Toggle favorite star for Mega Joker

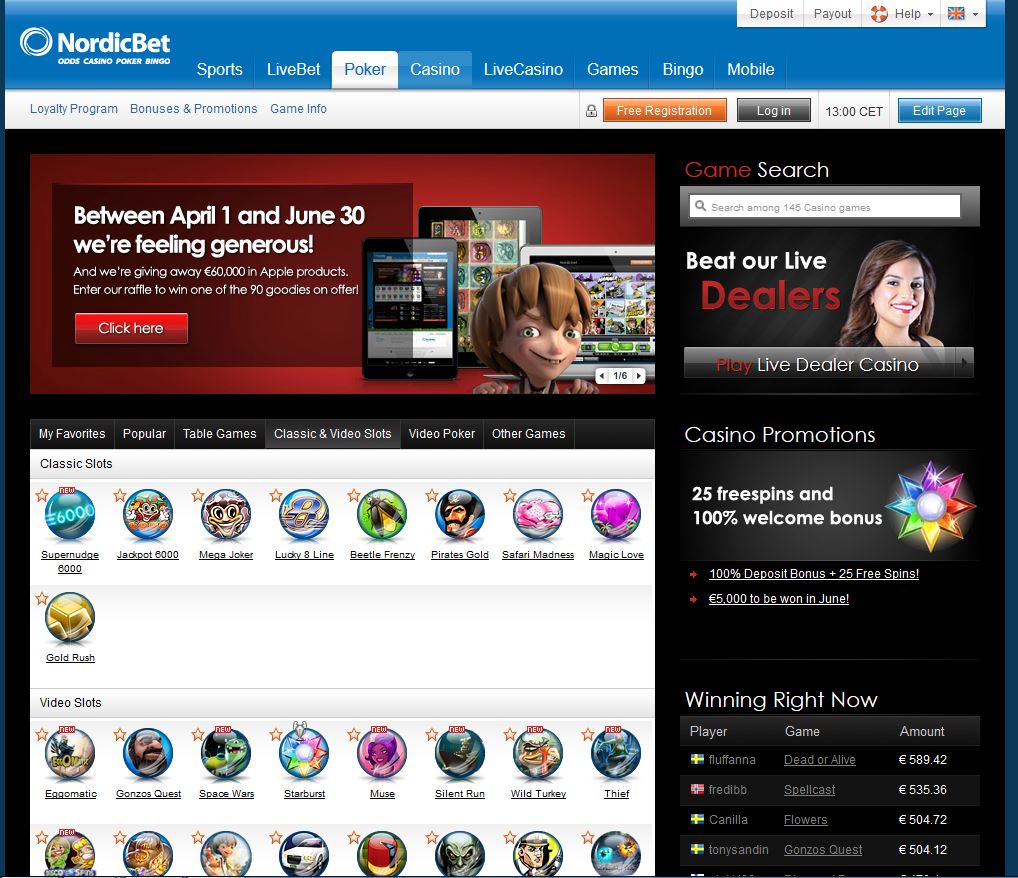tap(198, 495)
